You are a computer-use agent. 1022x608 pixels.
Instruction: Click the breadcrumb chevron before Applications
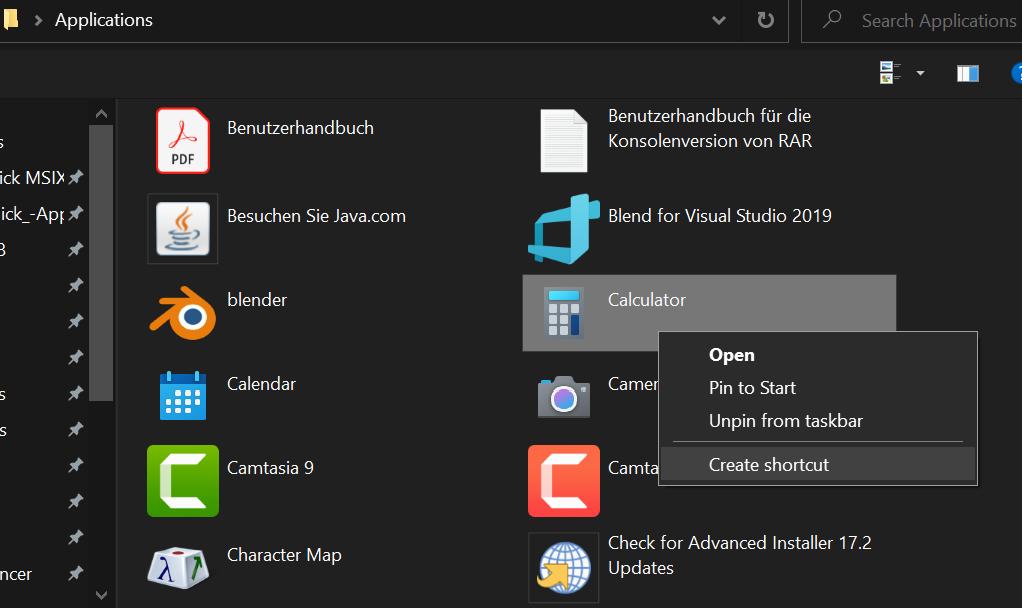tap(38, 20)
